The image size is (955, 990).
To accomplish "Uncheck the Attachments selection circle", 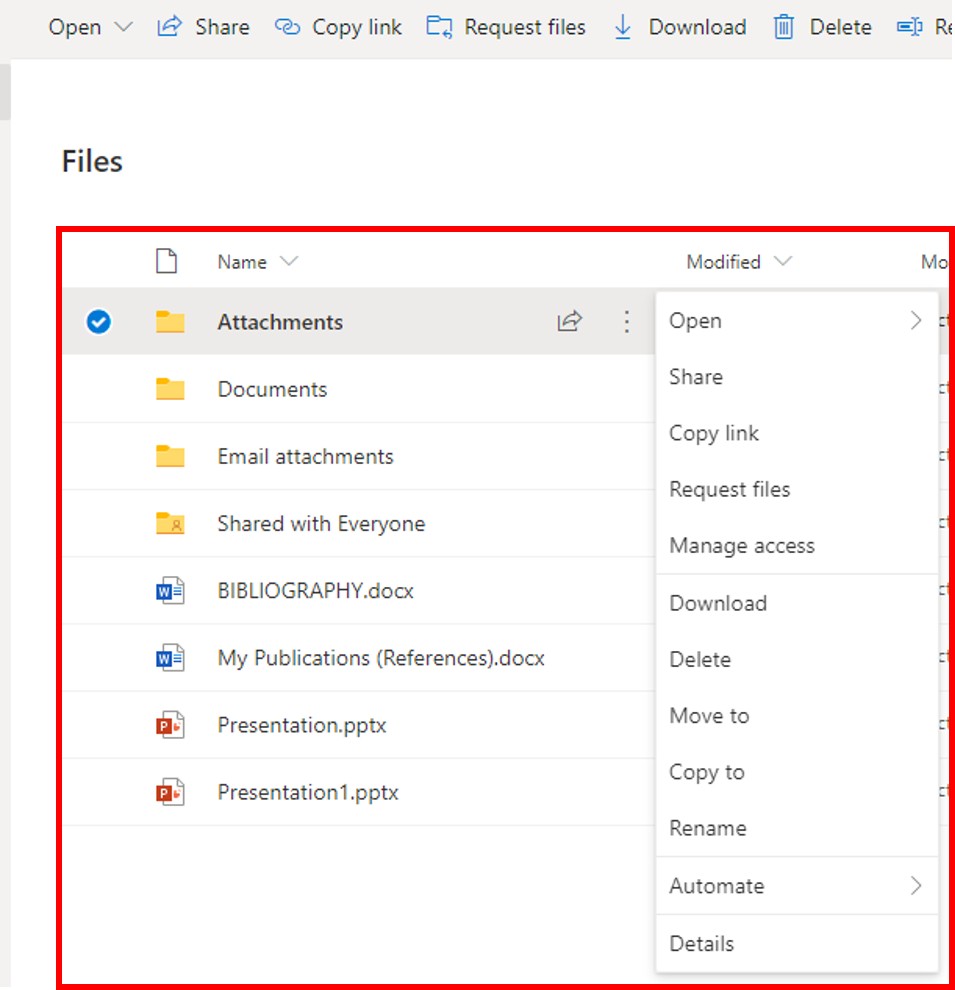I will click(98, 322).
